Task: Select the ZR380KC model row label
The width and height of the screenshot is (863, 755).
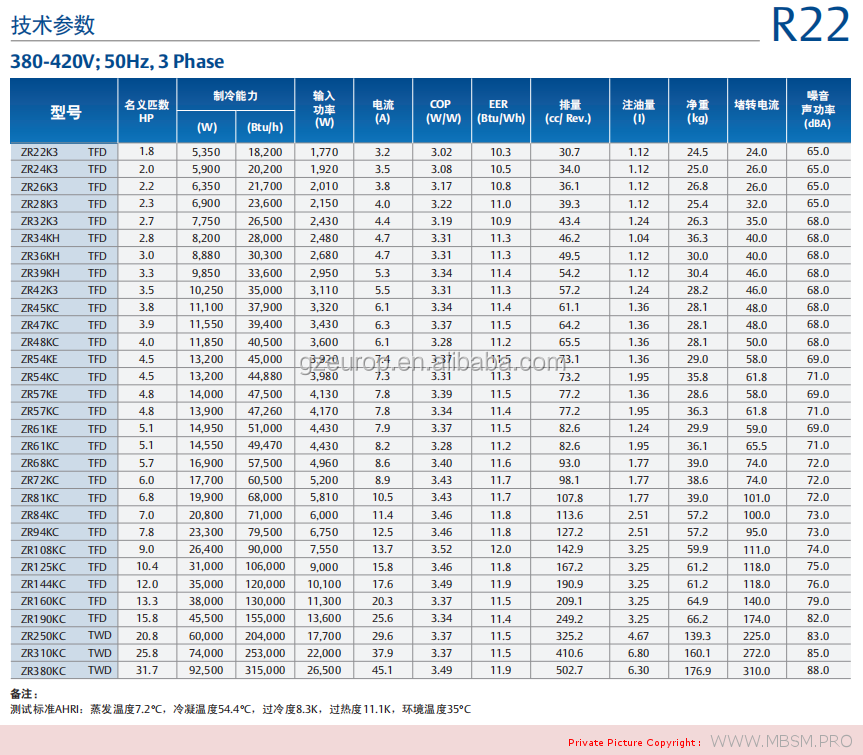Action: point(43,671)
